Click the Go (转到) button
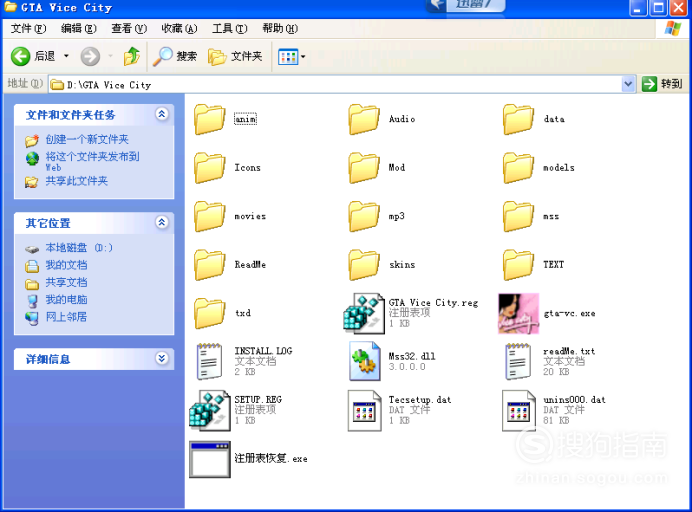The image size is (692, 512). tap(662, 84)
